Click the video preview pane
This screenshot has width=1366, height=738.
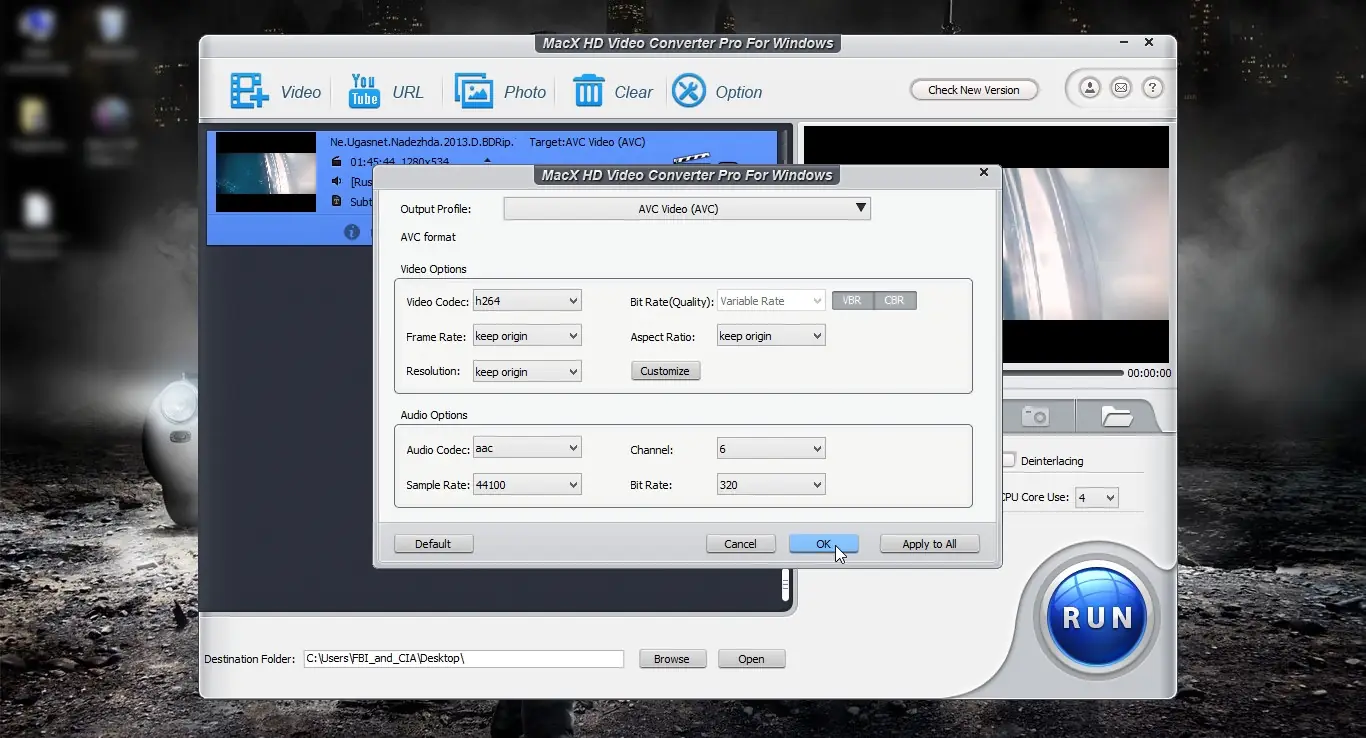point(1086,244)
